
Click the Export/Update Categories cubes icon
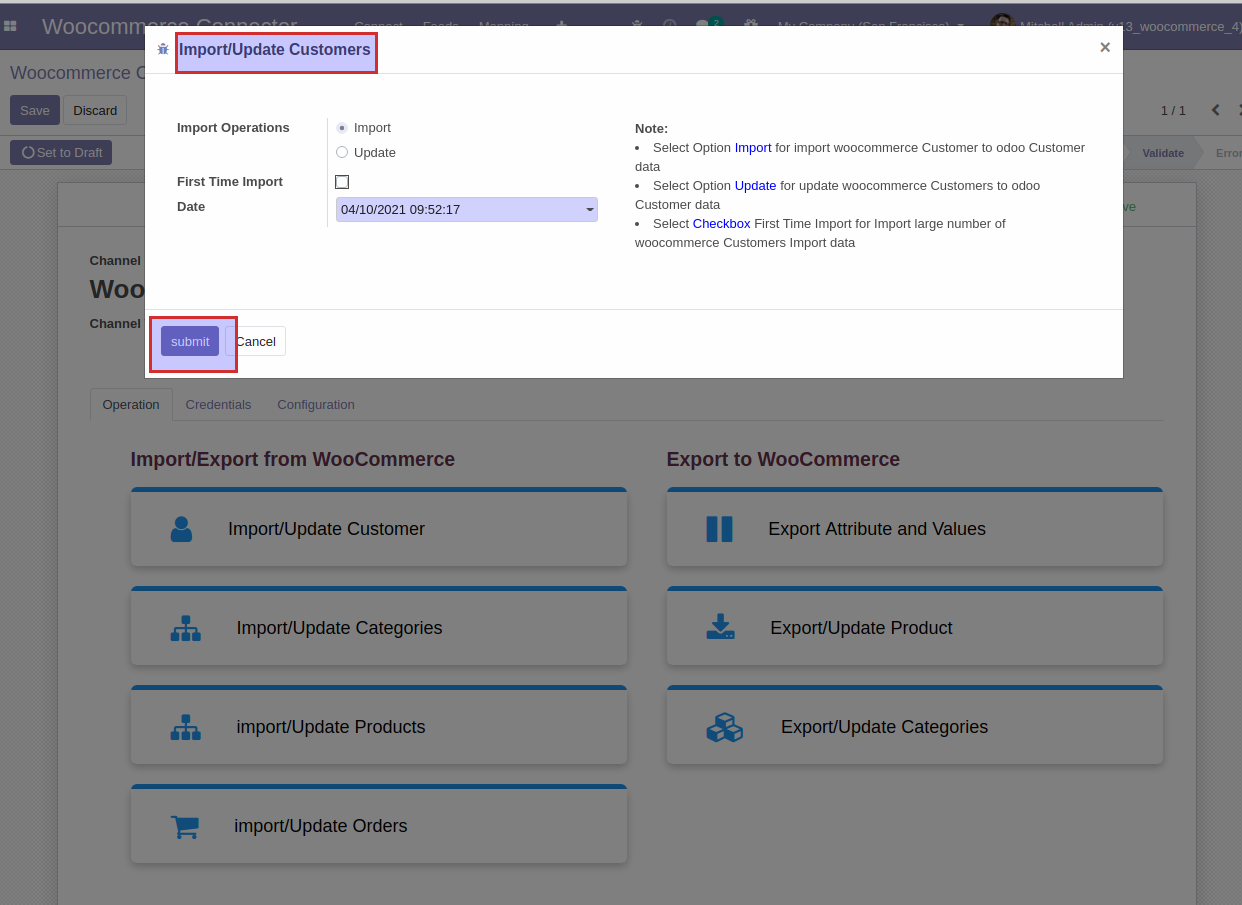724,727
